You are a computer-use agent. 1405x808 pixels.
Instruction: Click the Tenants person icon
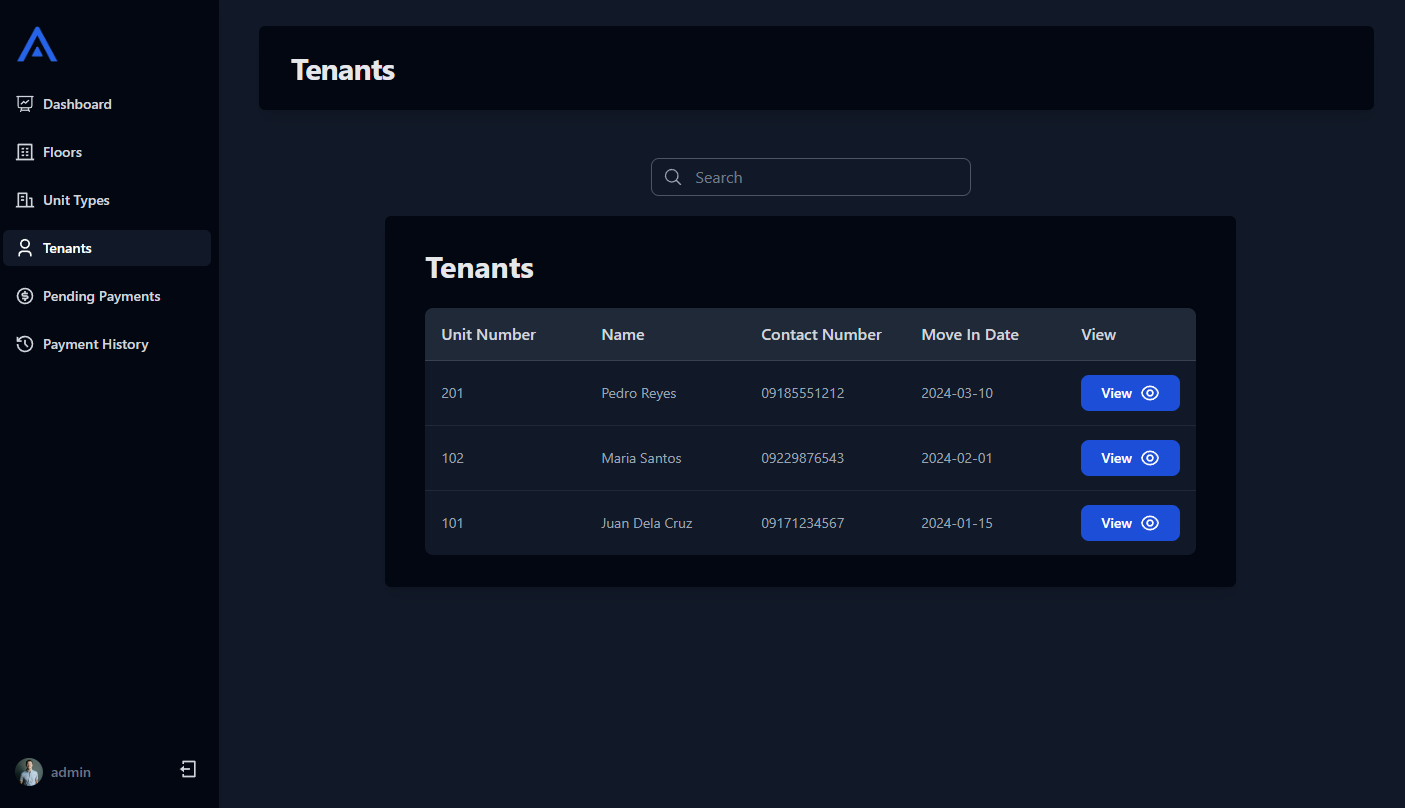[x=25, y=248]
